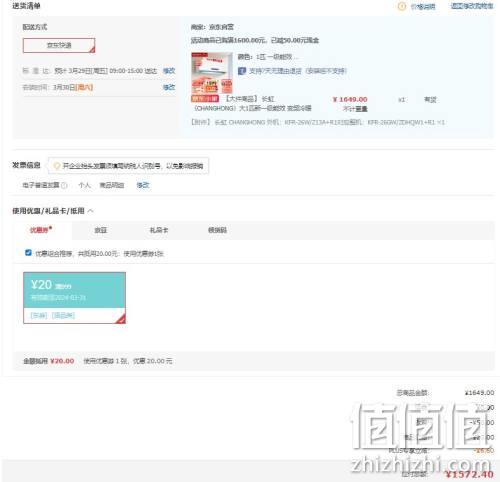Click the red corner check on the ¥20 coupon

pyautogui.click(x=121, y=319)
